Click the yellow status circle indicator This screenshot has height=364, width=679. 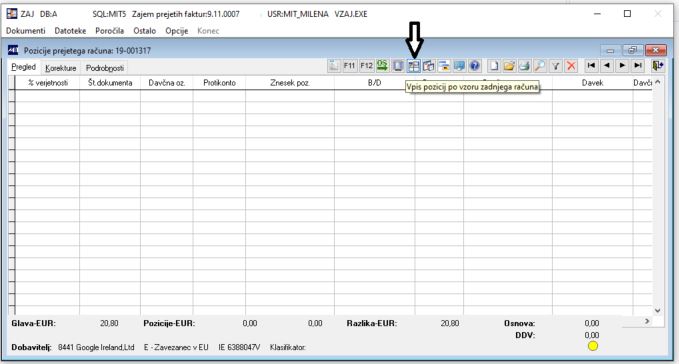(593, 346)
